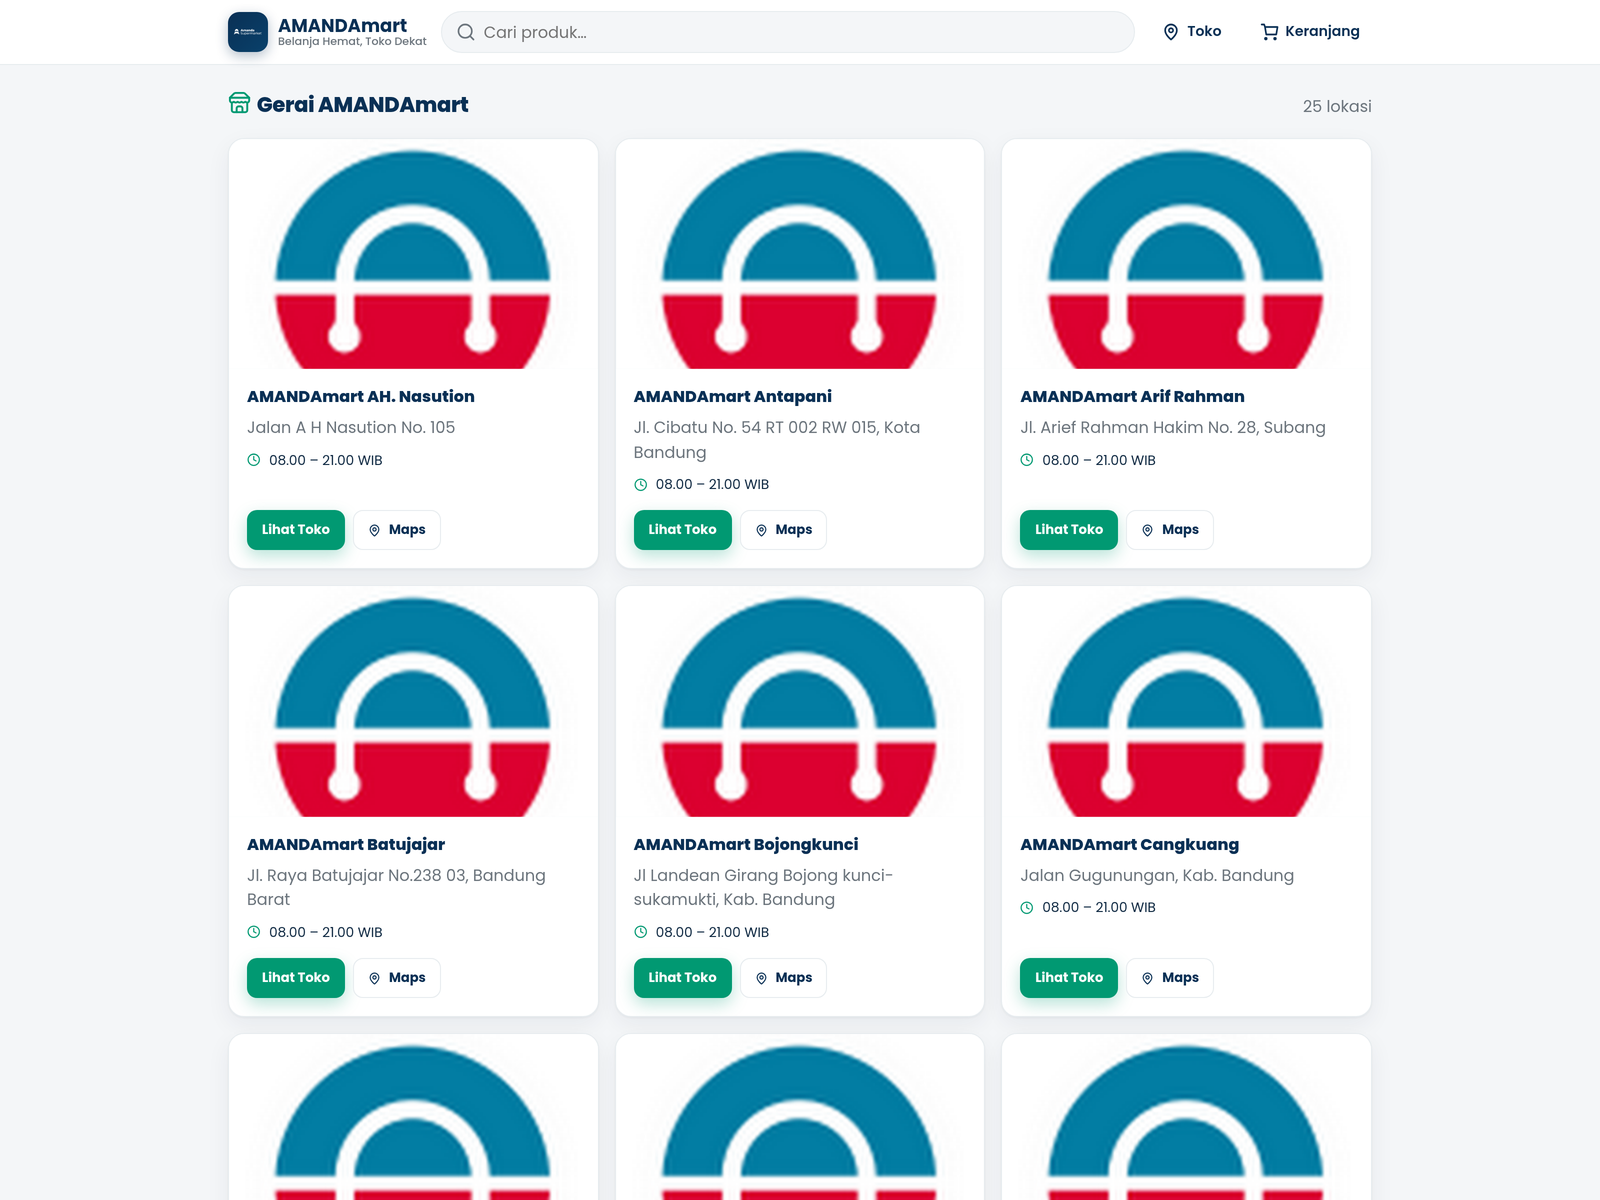This screenshot has height=1200, width=1600.
Task: Click the store title AMANDAmart Antapani
Action: [733, 397]
